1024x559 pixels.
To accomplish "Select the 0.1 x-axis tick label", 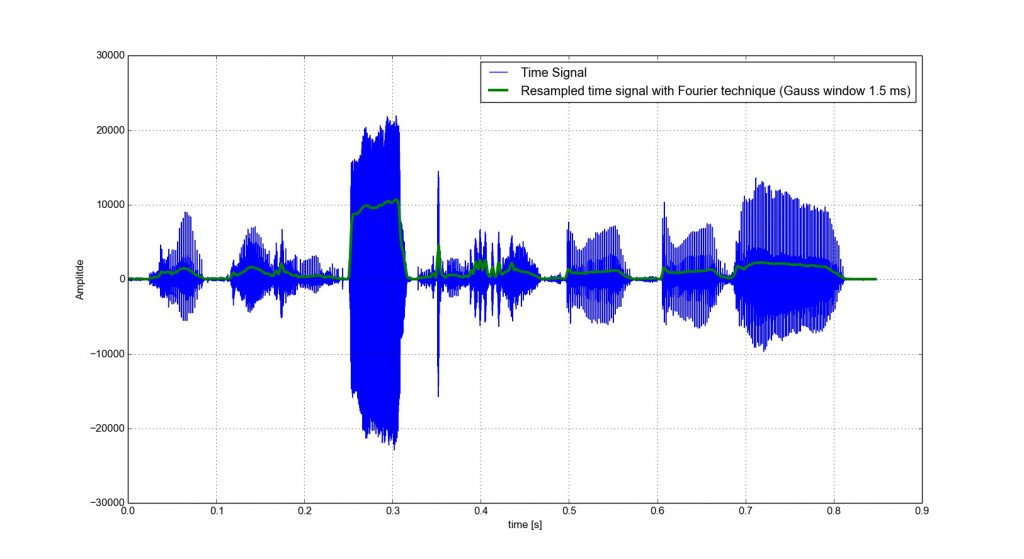I will (x=216, y=511).
